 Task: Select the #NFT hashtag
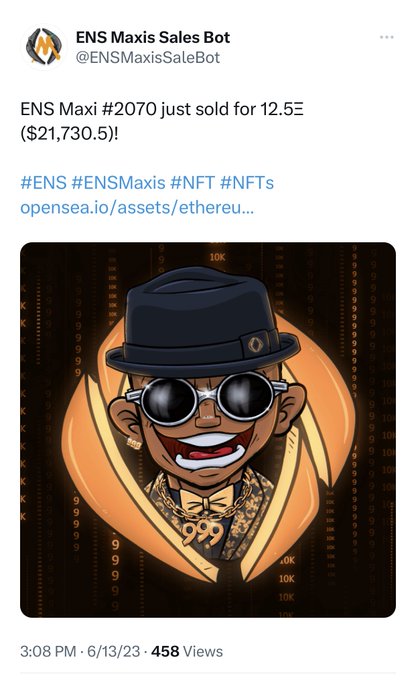pos(193,183)
